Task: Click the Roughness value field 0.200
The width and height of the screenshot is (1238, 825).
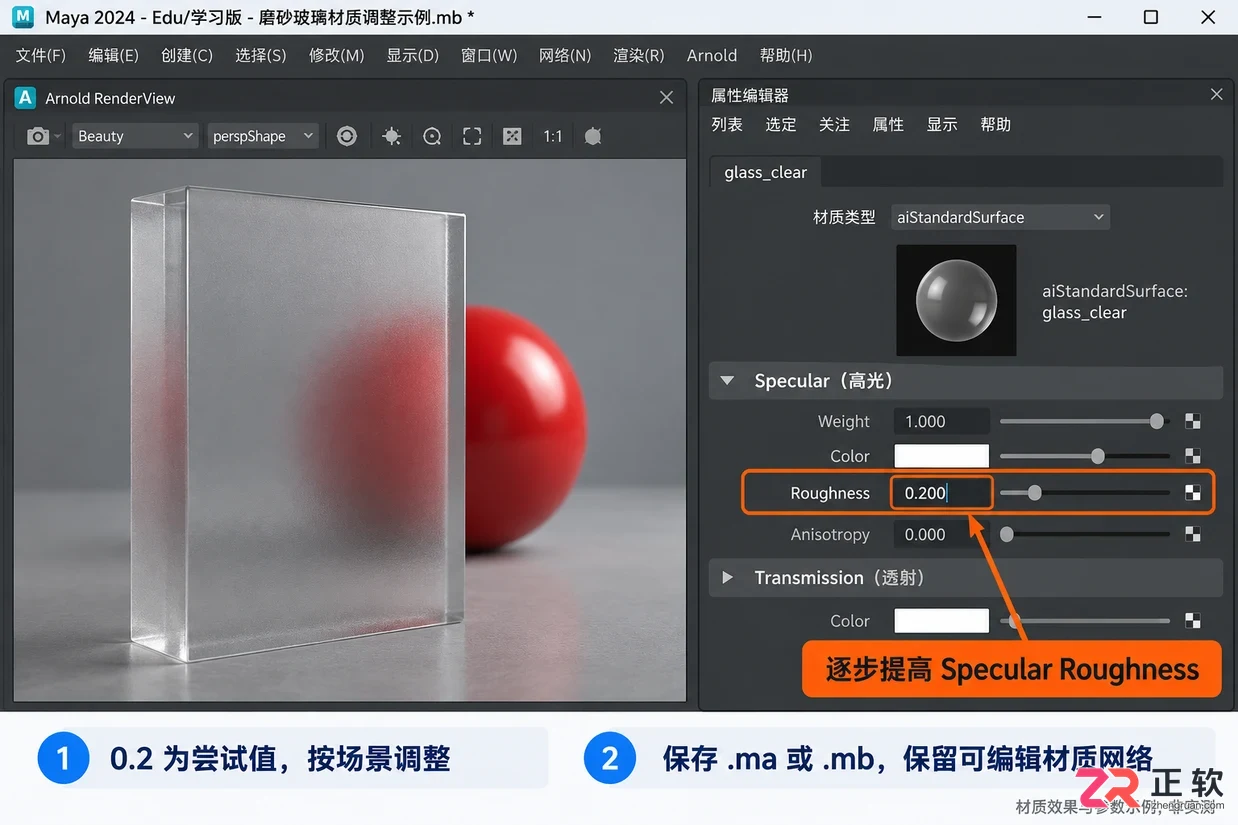Action: [x=941, y=492]
